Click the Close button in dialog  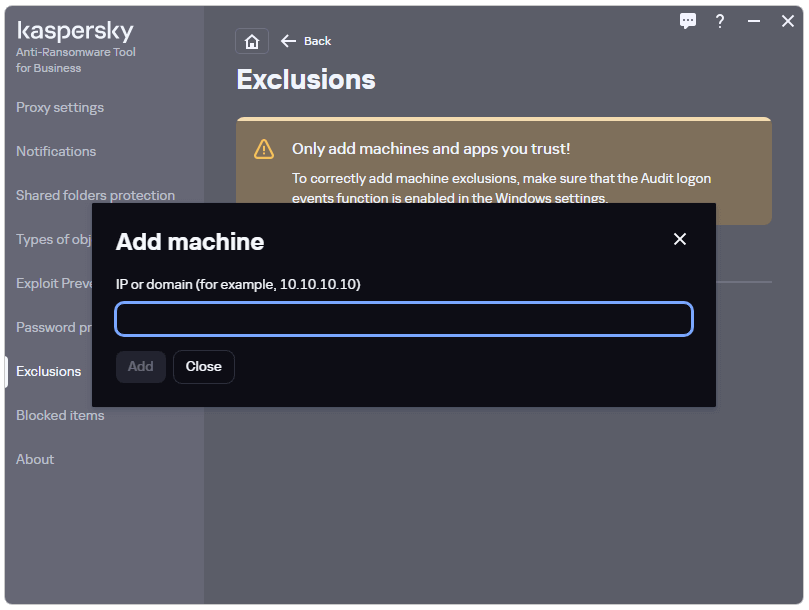pos(204,367)
